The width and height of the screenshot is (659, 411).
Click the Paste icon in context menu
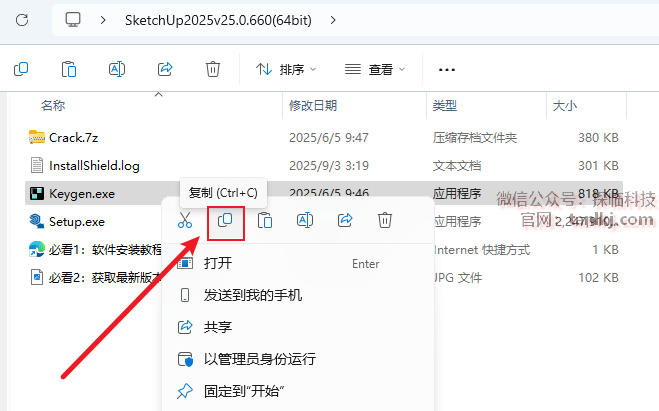265,220
